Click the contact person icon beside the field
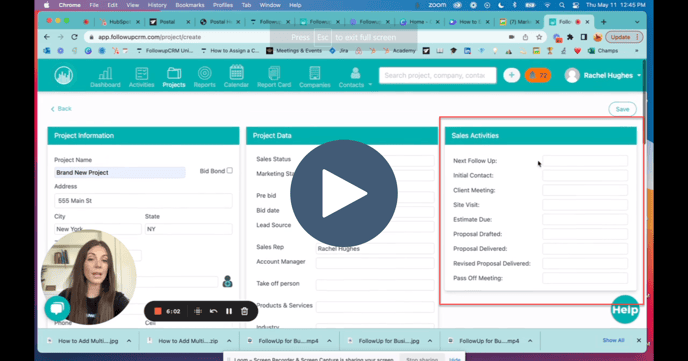688x361 pixels. [x=227, y=281]
